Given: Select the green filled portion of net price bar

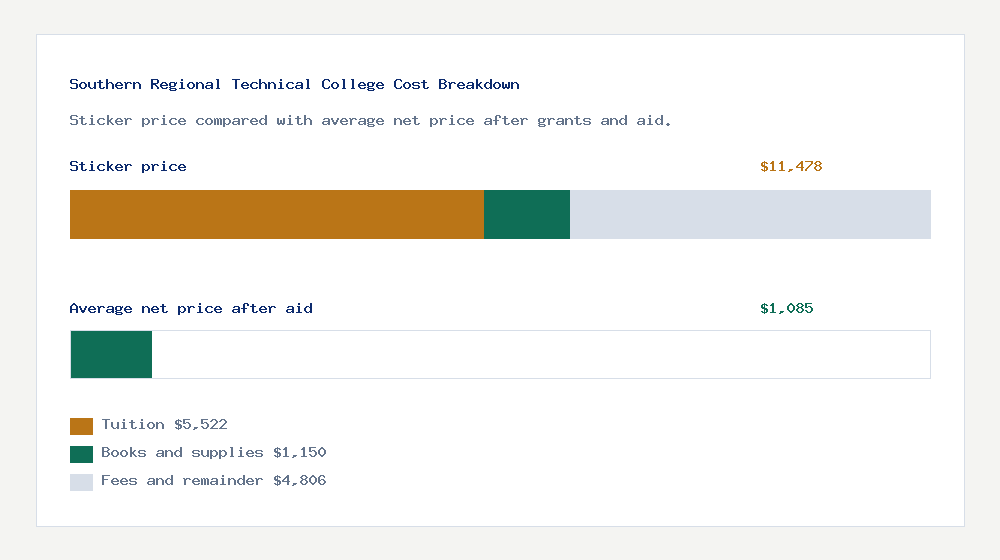Looking at the screenshot, I should click(111, 355).
